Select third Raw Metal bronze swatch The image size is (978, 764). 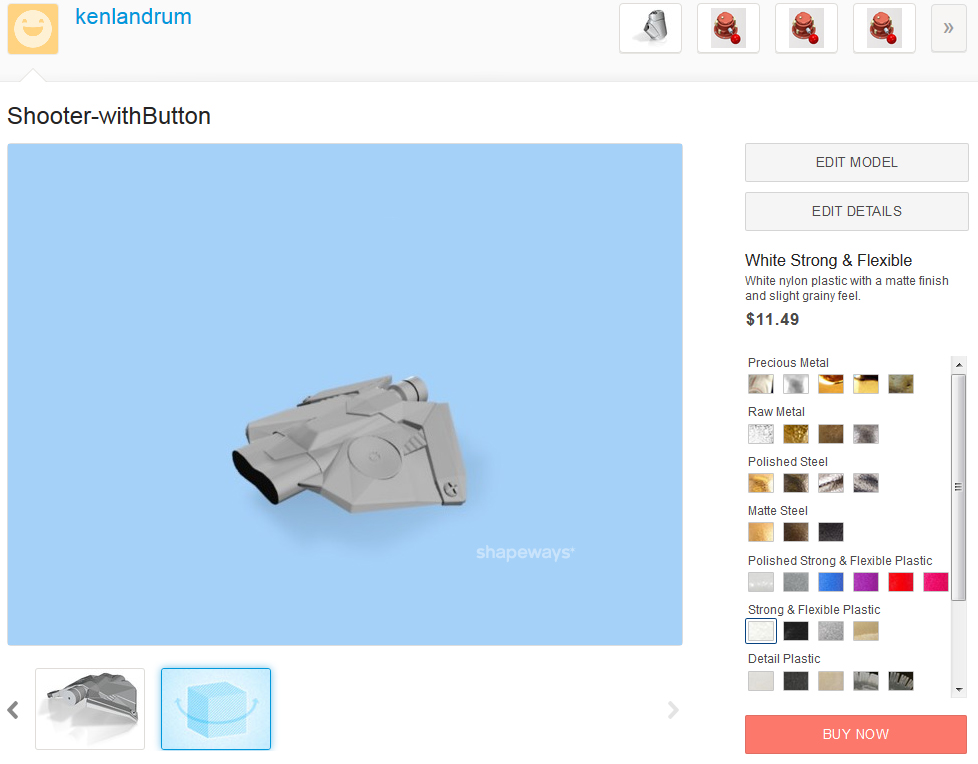[831, 433]
